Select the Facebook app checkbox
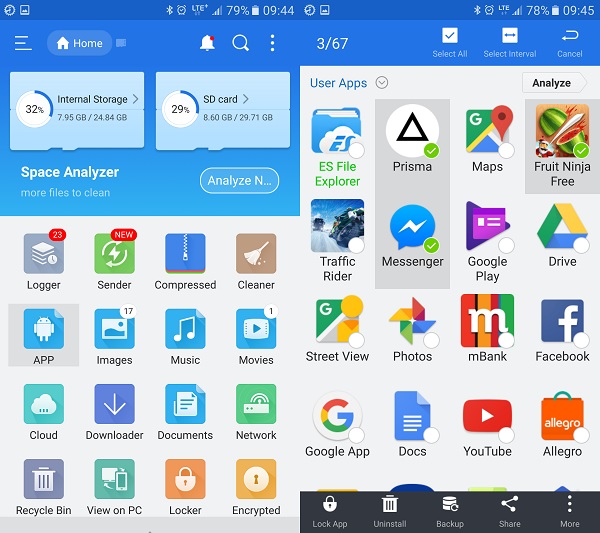This screenshot has height=533, width=600. pyautogui.click(x=581, y=340)
